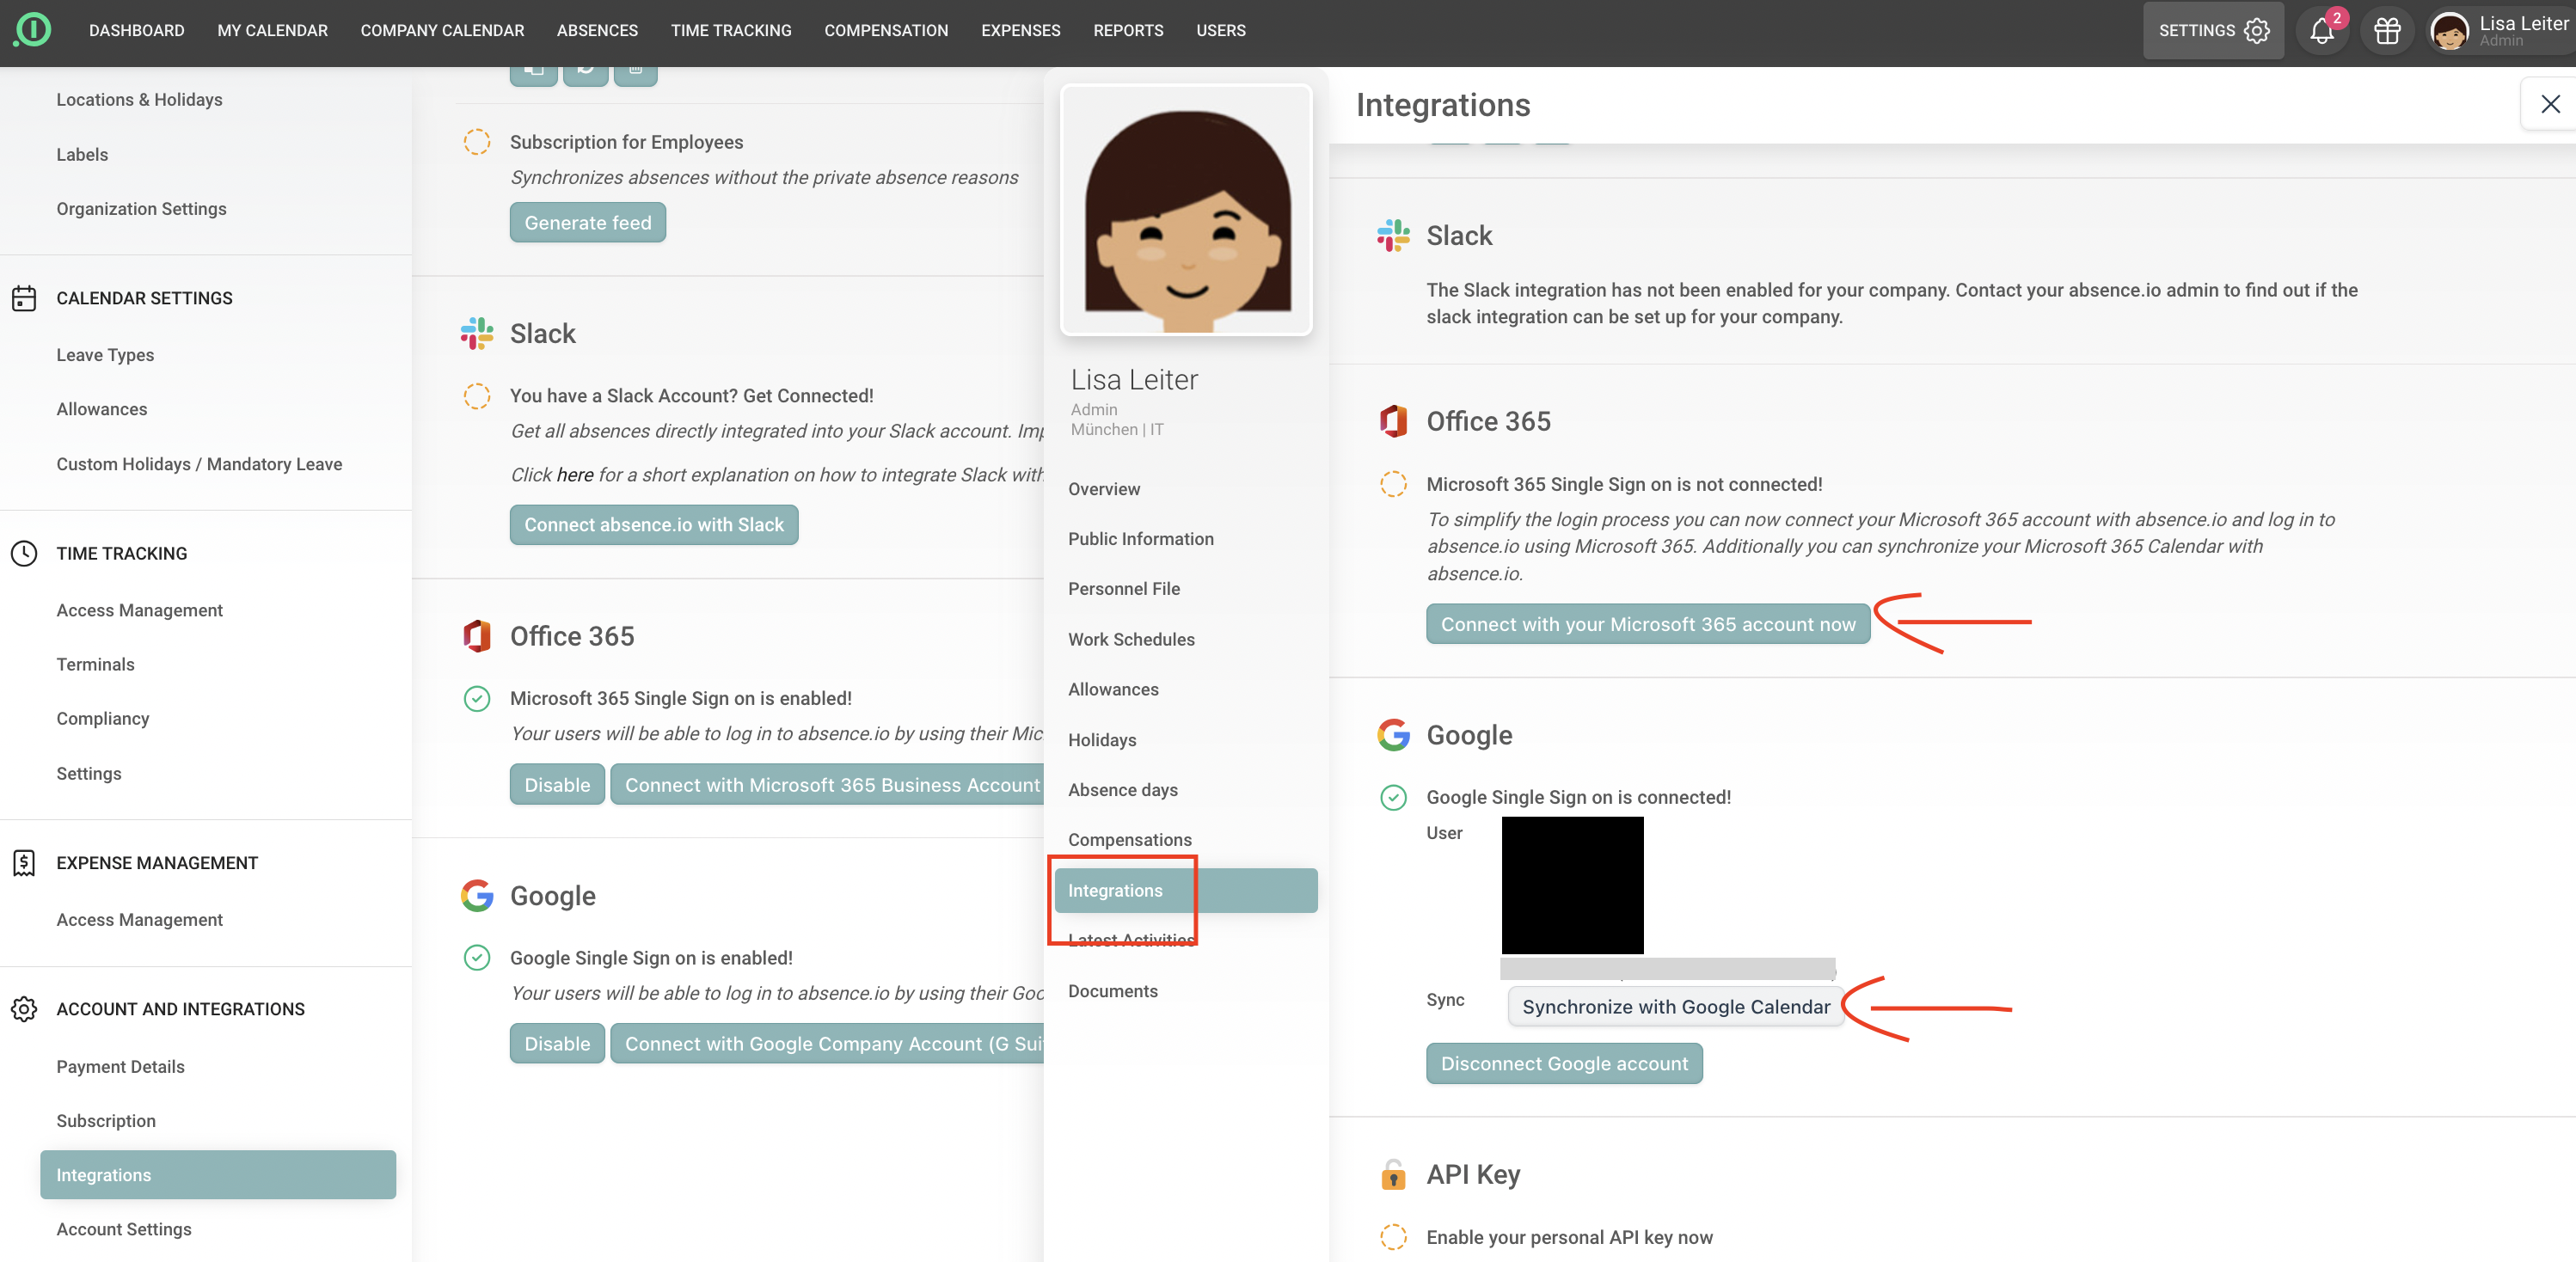Open Personnel File in profile menu
This screenshot has height=1262, width=2576.
1123,589
